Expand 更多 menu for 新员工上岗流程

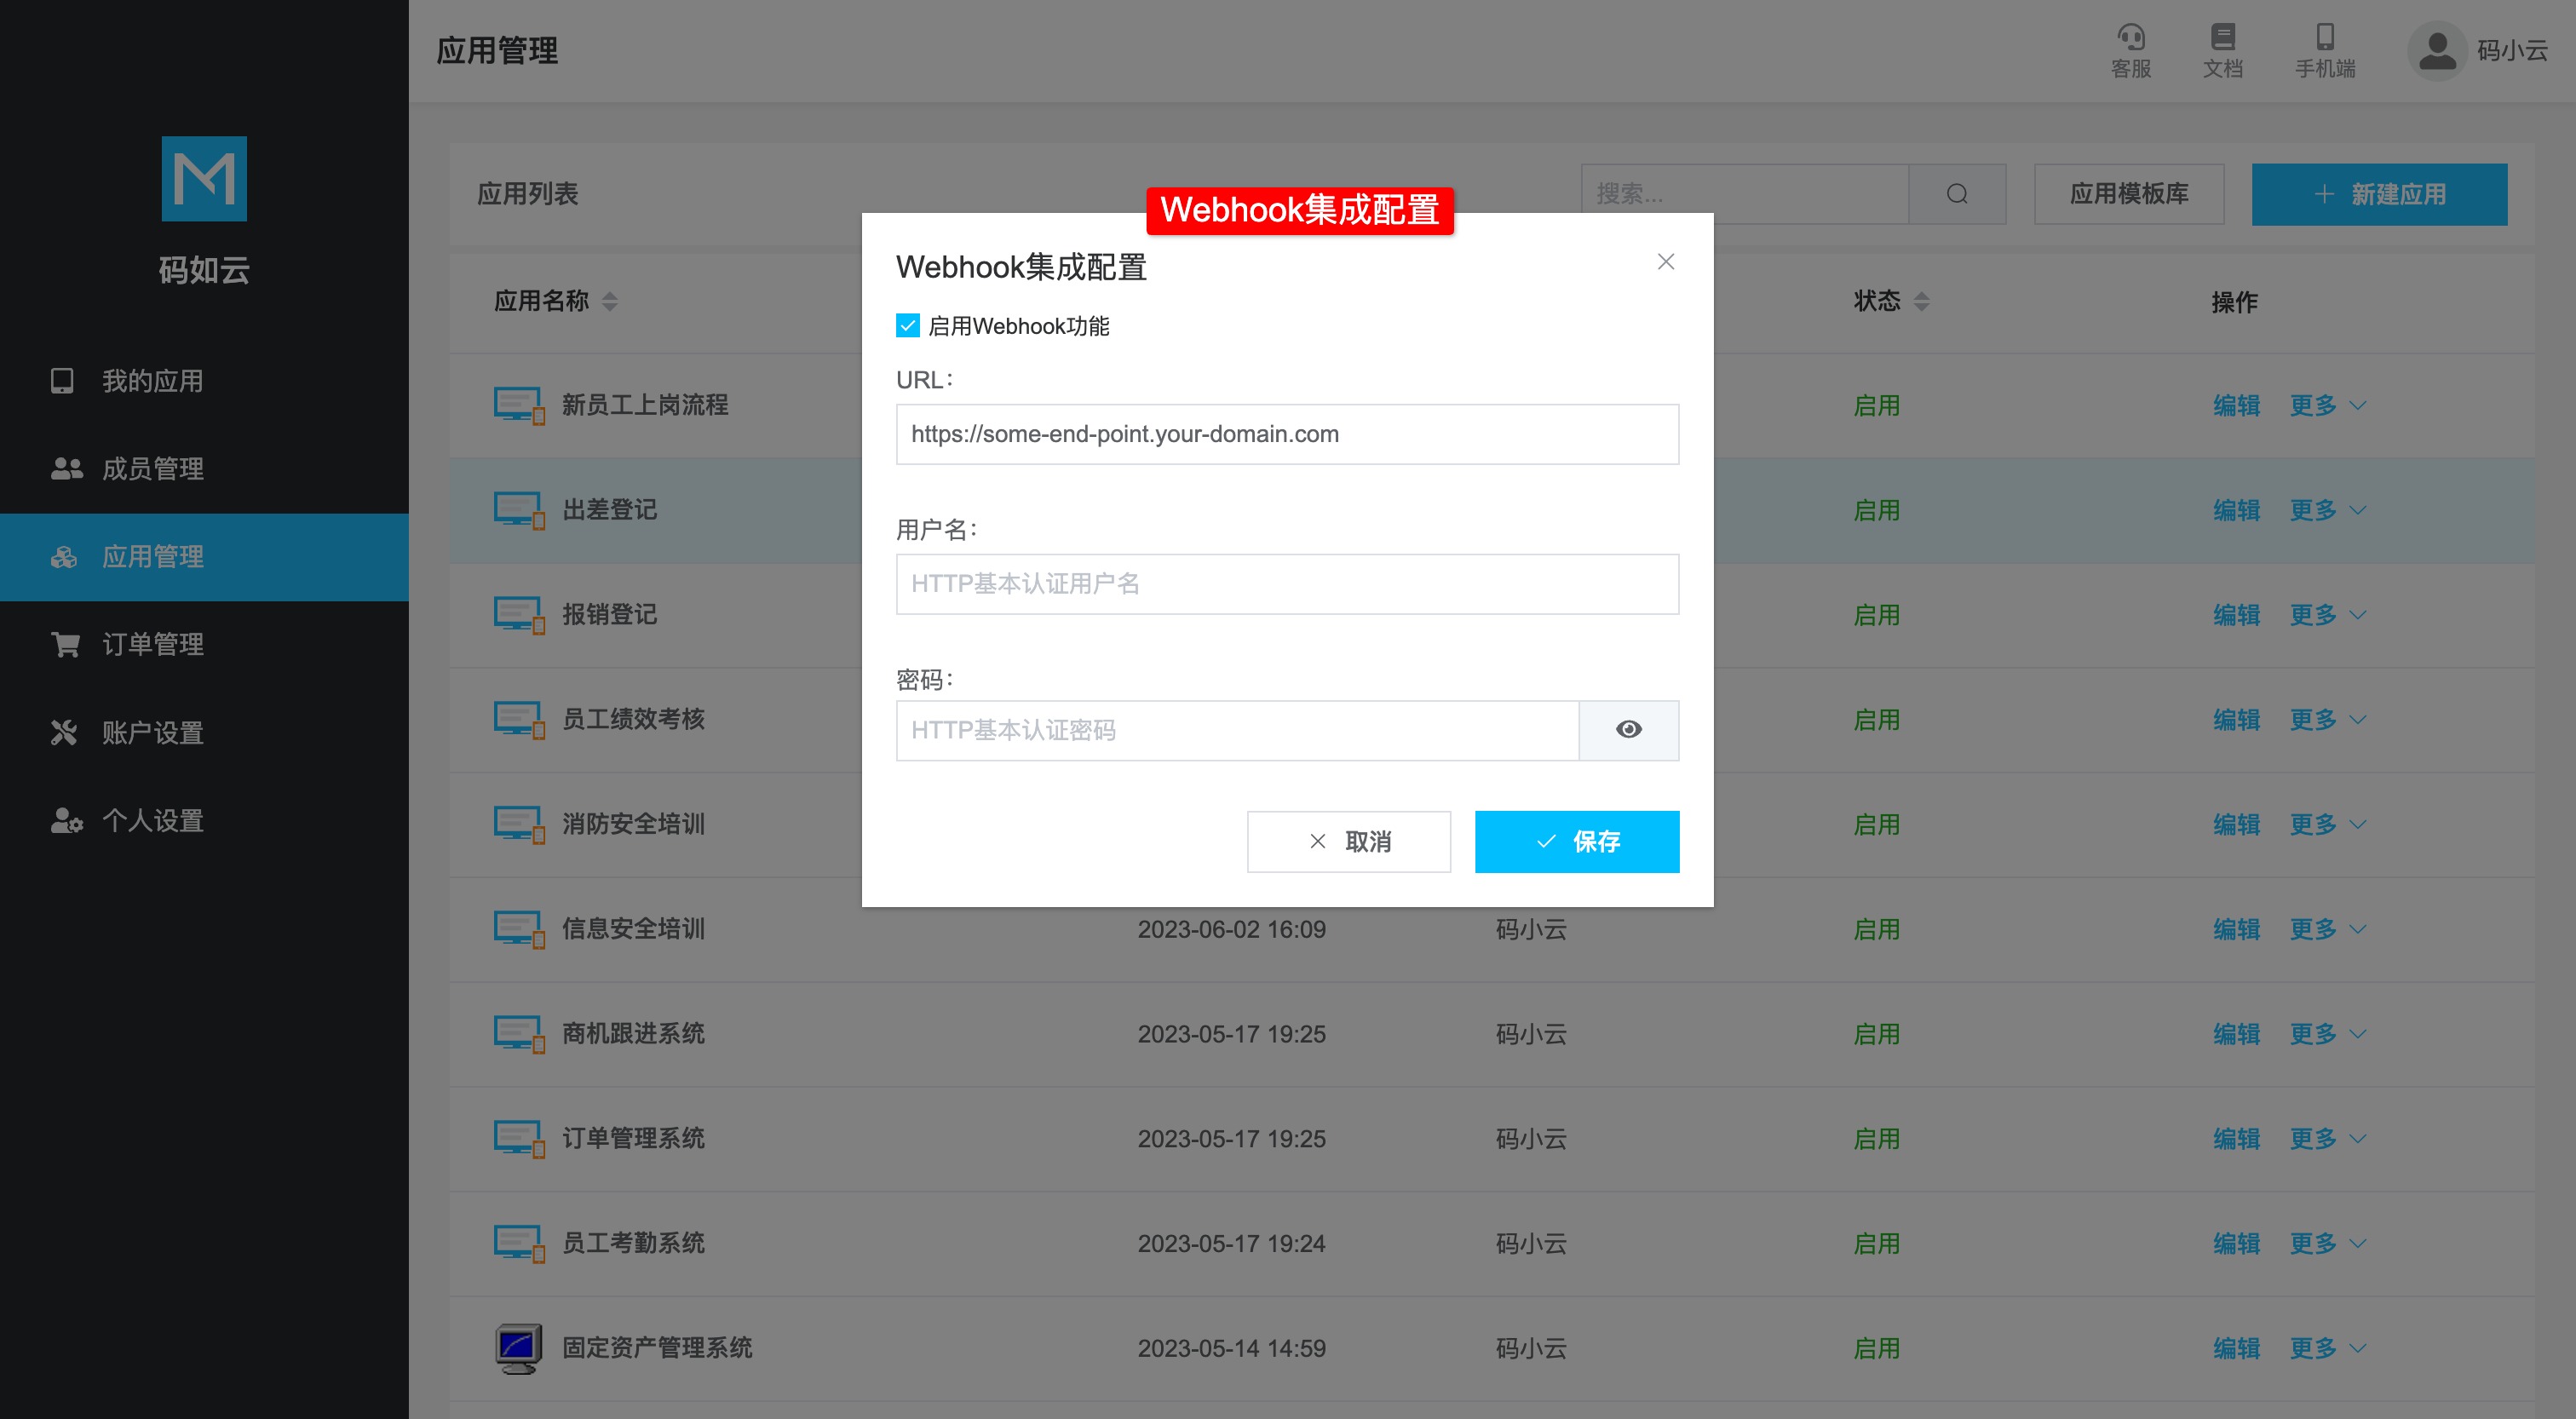click(2327, 405)
